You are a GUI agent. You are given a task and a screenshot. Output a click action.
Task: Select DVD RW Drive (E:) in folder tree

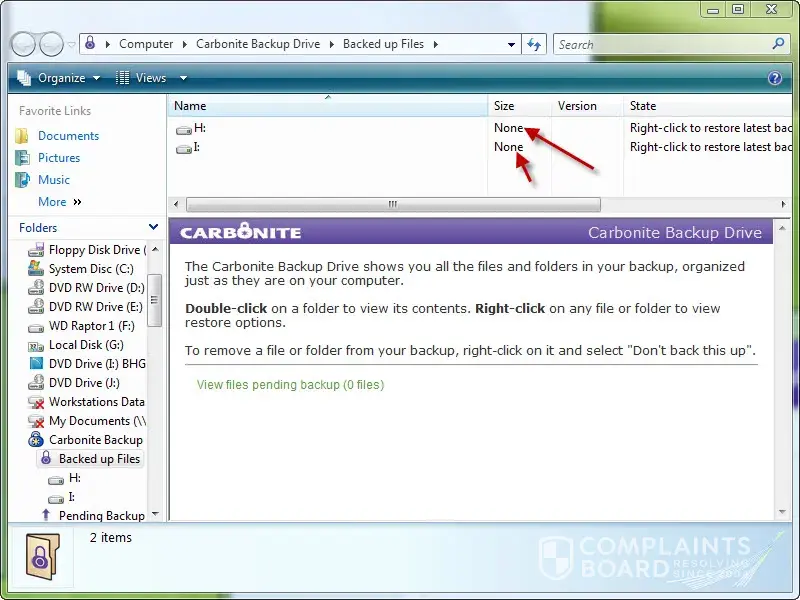pos(85,307)
